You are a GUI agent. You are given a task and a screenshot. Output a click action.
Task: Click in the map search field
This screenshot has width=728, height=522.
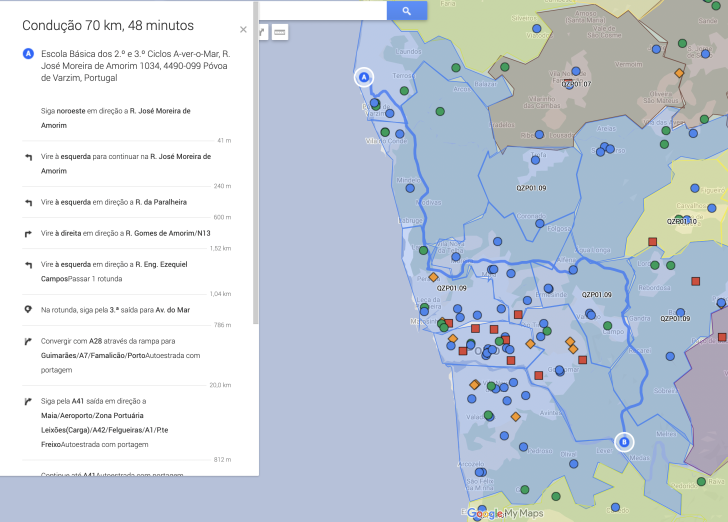[320, 10]
